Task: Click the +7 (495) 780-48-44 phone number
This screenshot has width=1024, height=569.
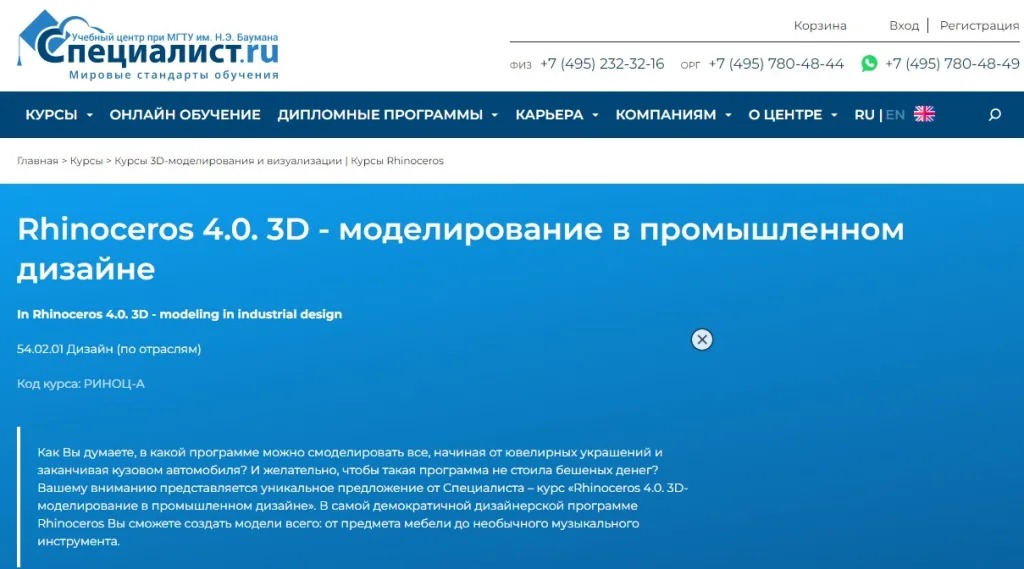Action: [776, 64]
